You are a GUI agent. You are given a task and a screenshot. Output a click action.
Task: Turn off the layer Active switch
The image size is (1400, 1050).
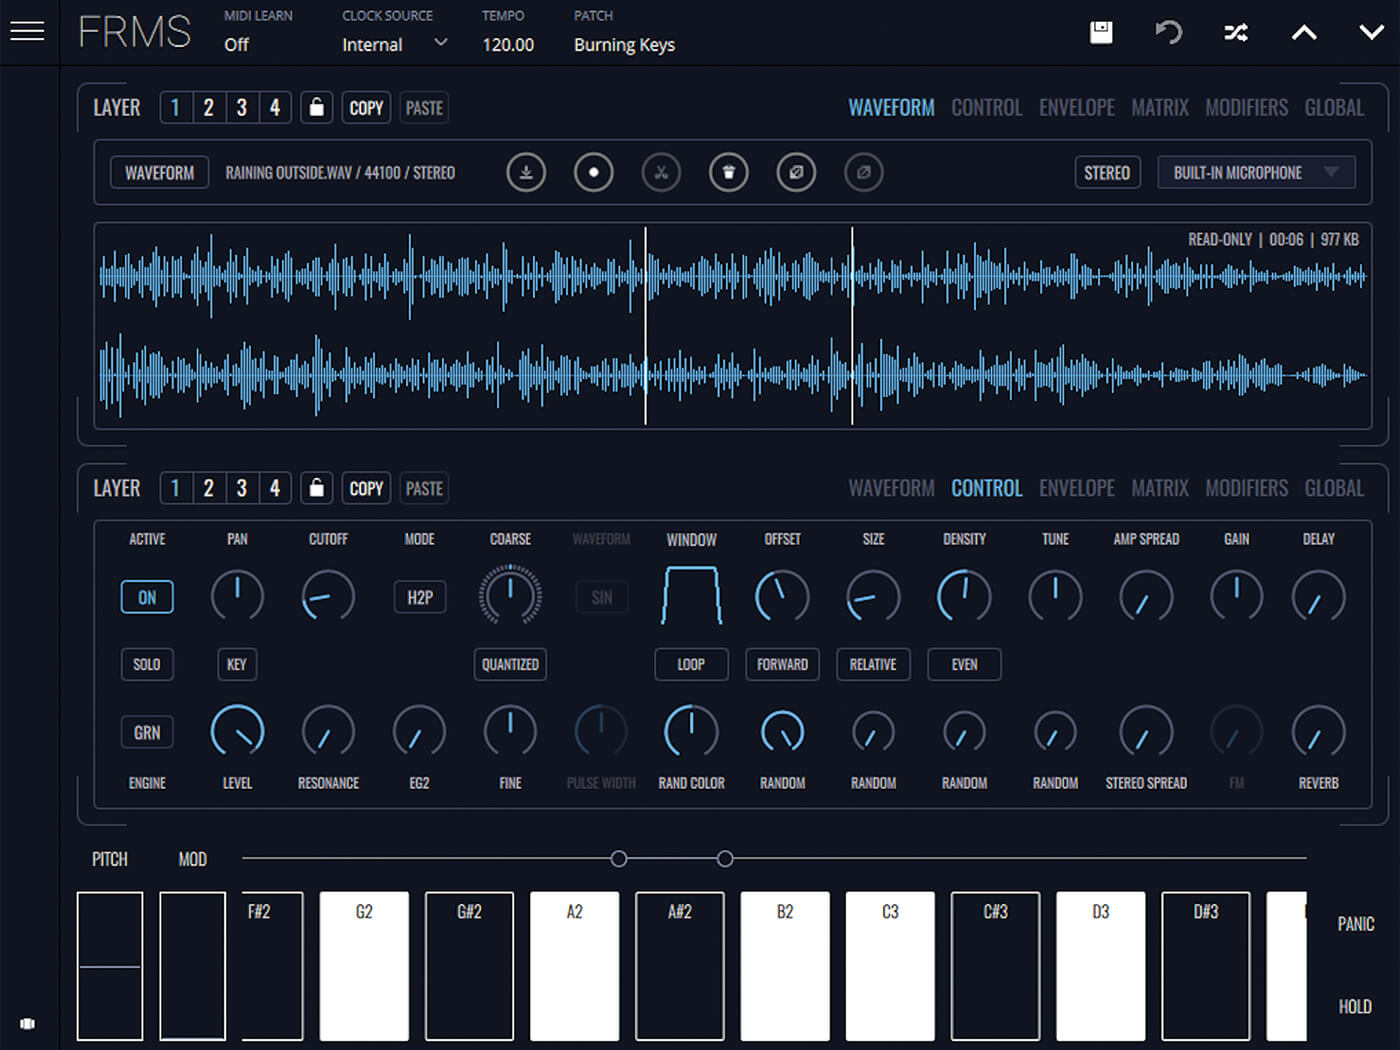tap(146, 596)
